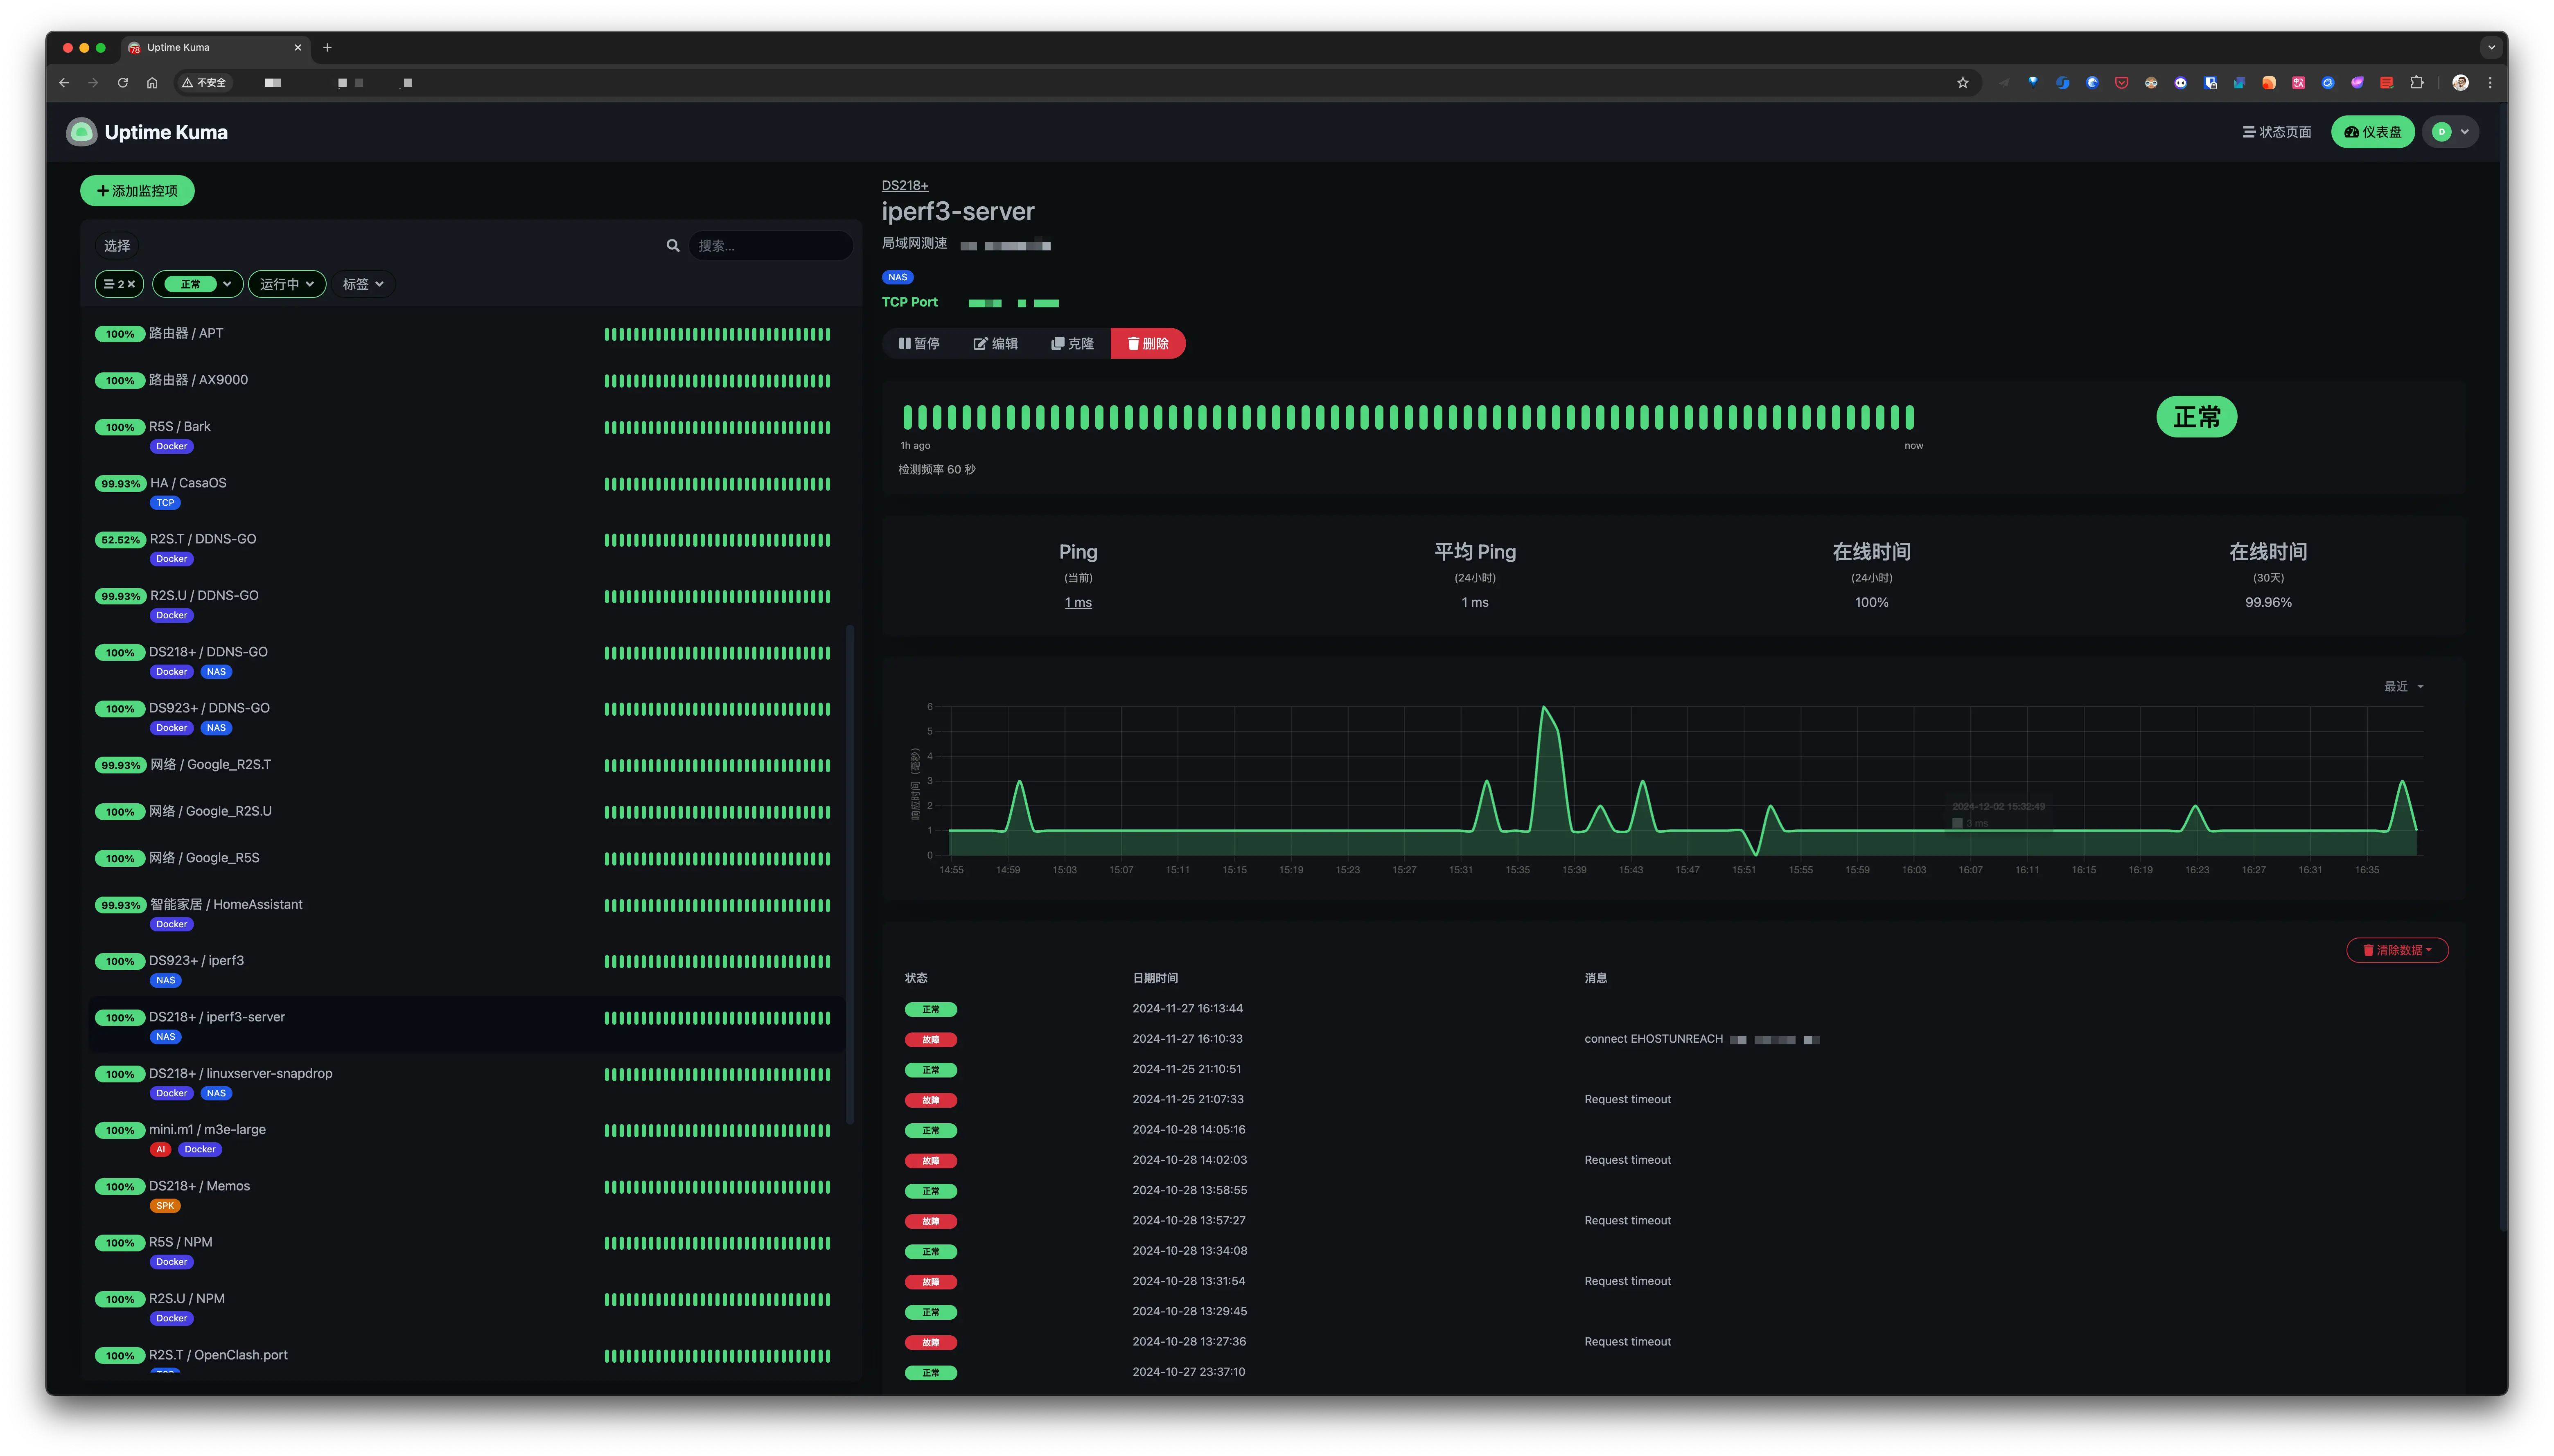The image size is (2554, 1456).
Task: Delete monitor with red trash button
Action: [x=1148, y=343]
